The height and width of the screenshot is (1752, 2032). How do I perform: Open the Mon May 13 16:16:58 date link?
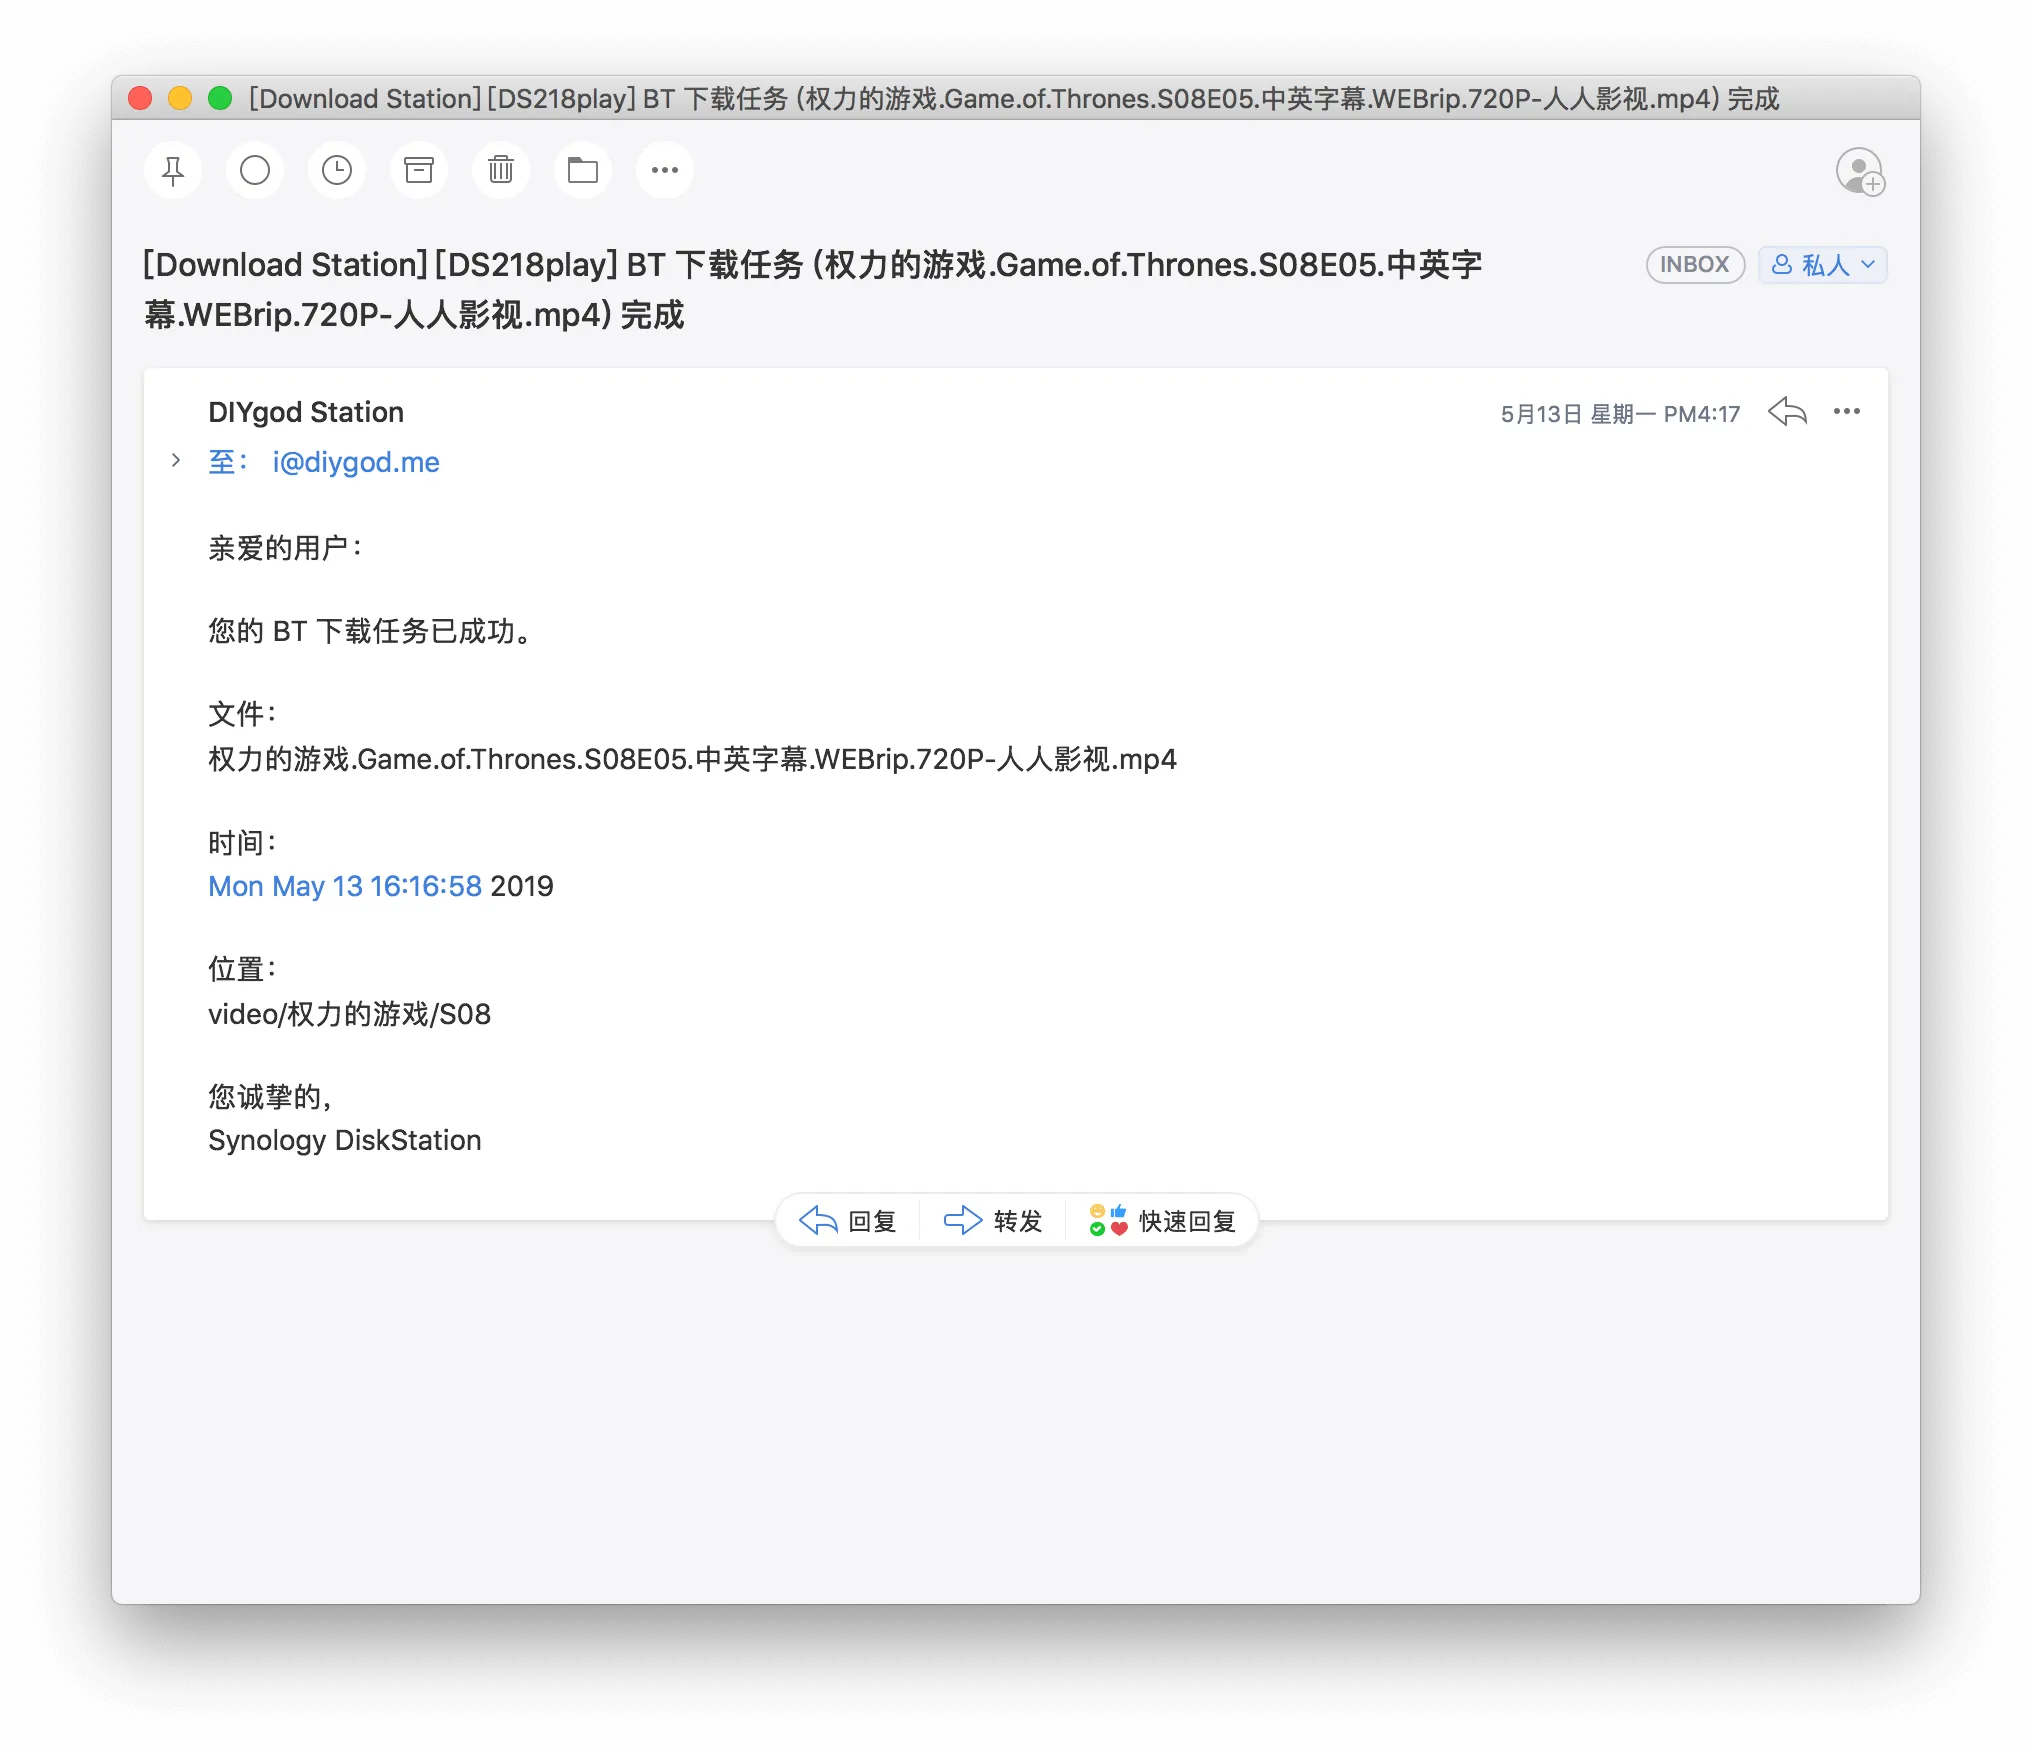tap(345, 886)
